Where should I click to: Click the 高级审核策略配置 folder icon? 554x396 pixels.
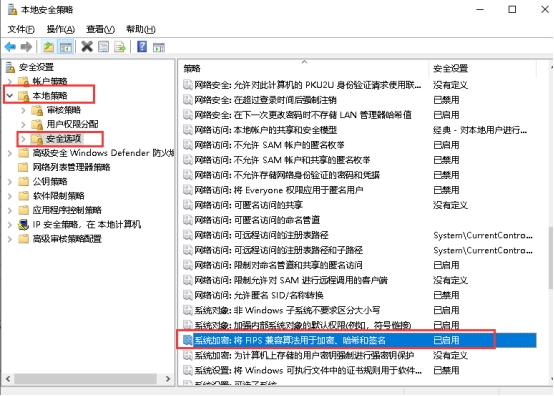[x=23, y=239]
